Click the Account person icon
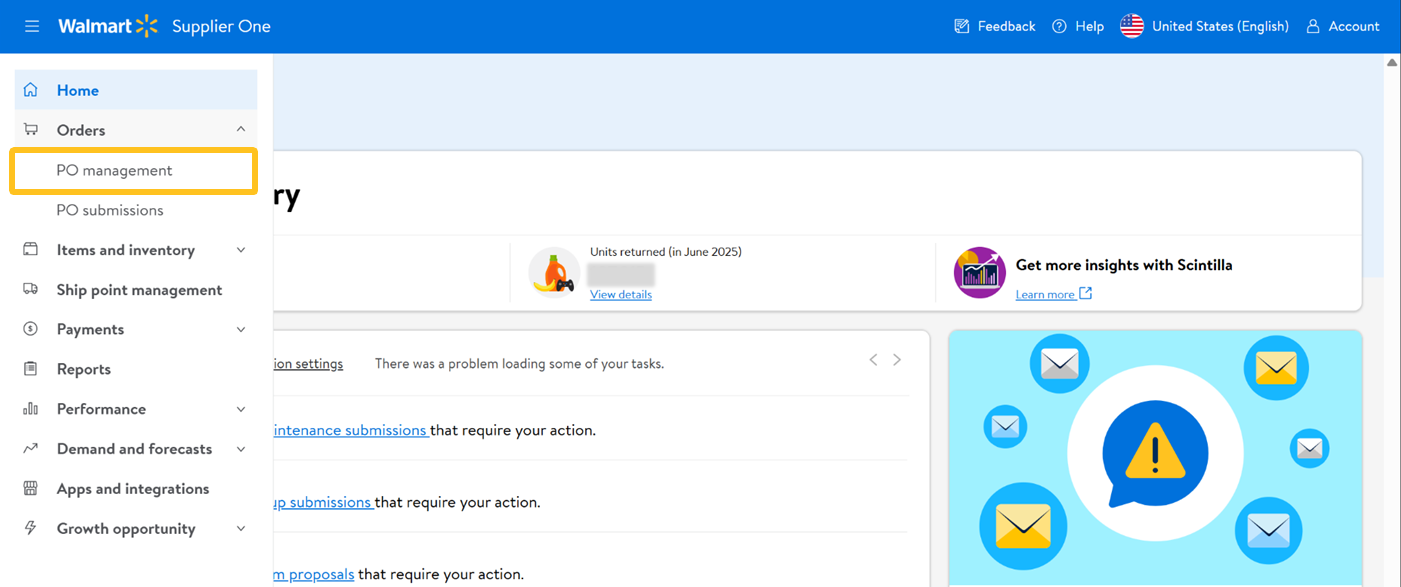 pyautogui.click(x=1313, y=27)
